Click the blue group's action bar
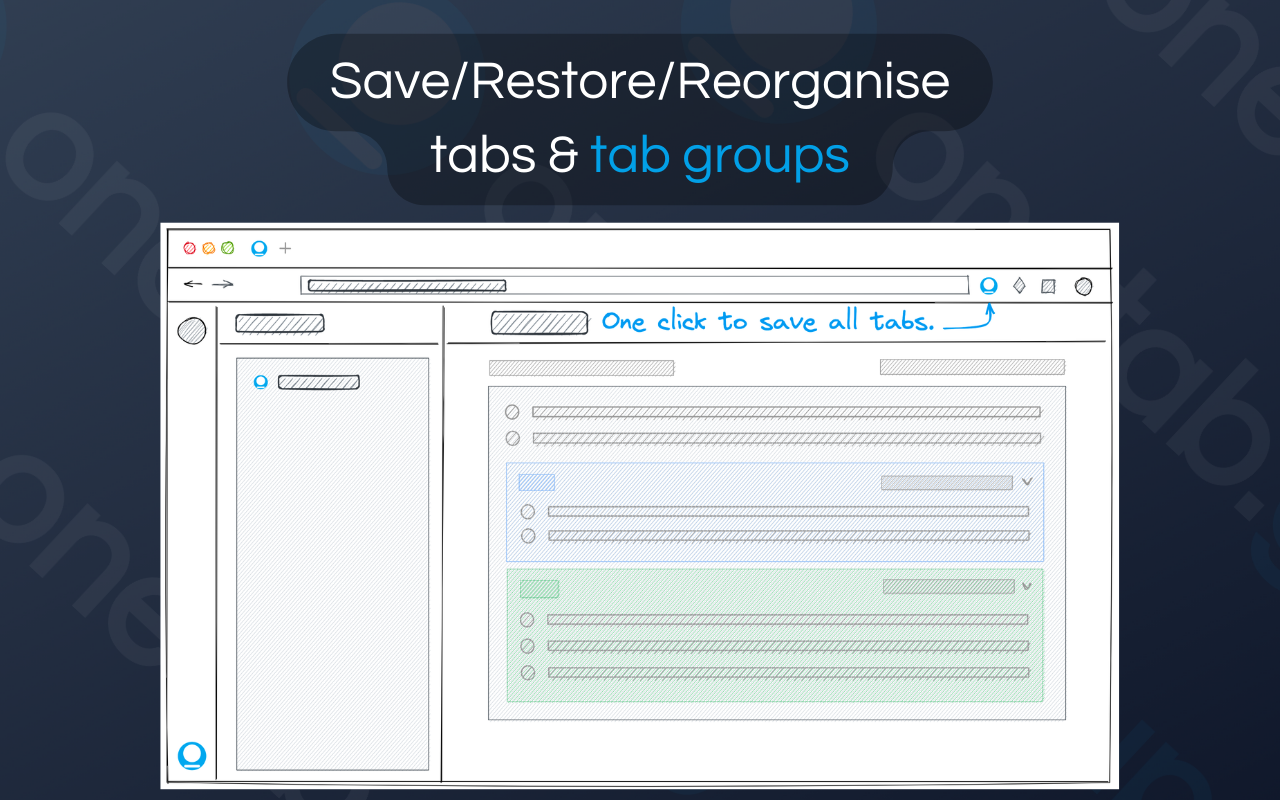Image resolution: width=1280 pixels, height=800 pixels. point(947,483)
